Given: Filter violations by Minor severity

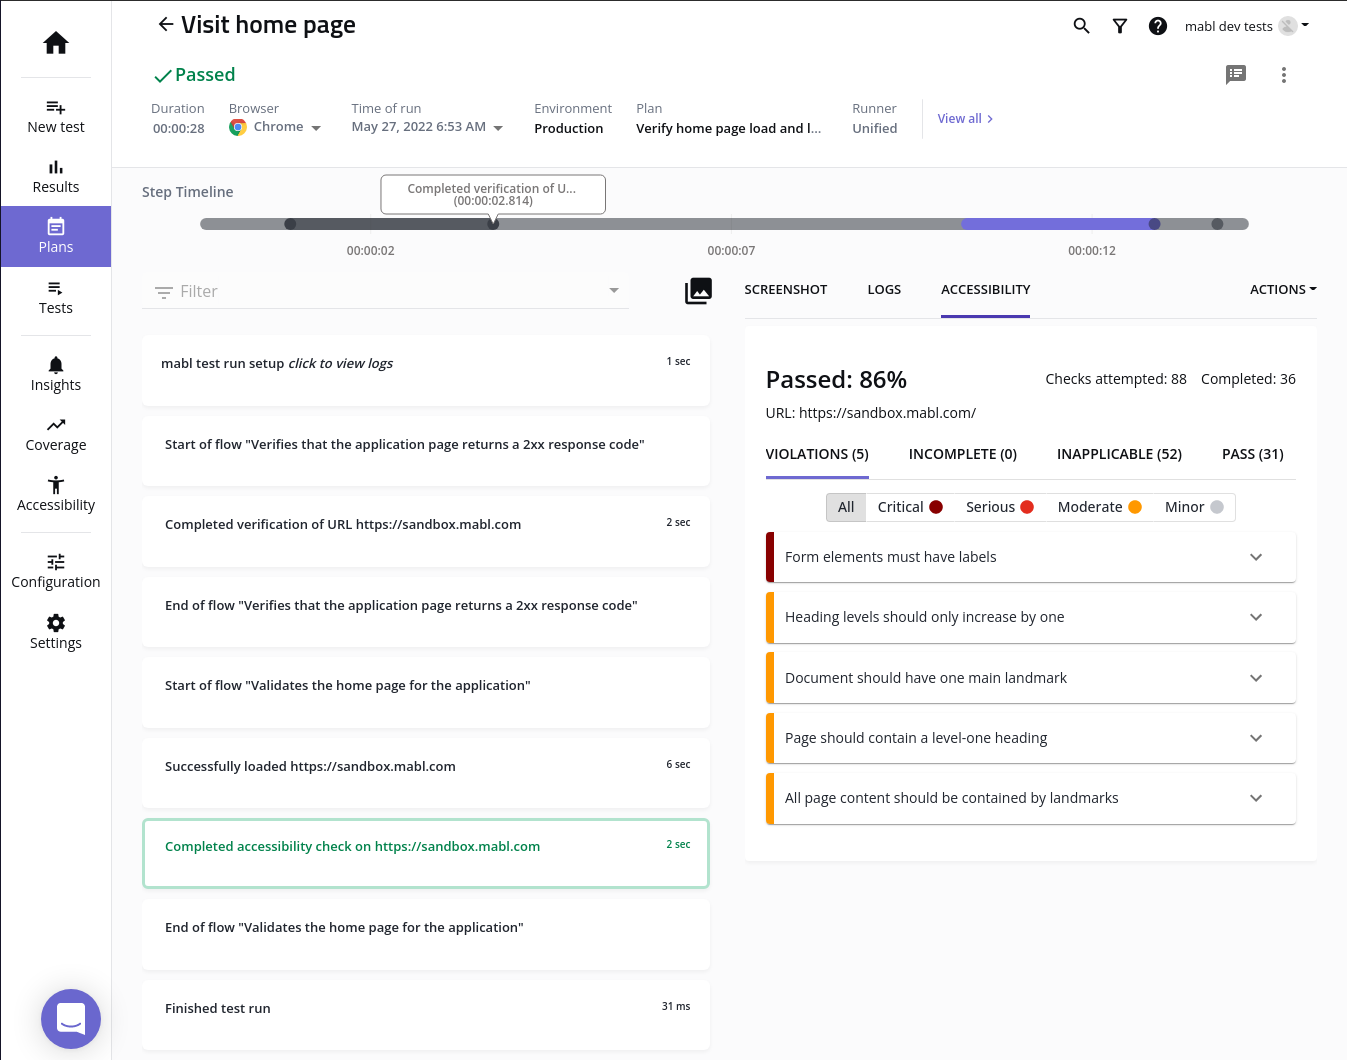Looking at the screenshot, I should (1194, 507).
